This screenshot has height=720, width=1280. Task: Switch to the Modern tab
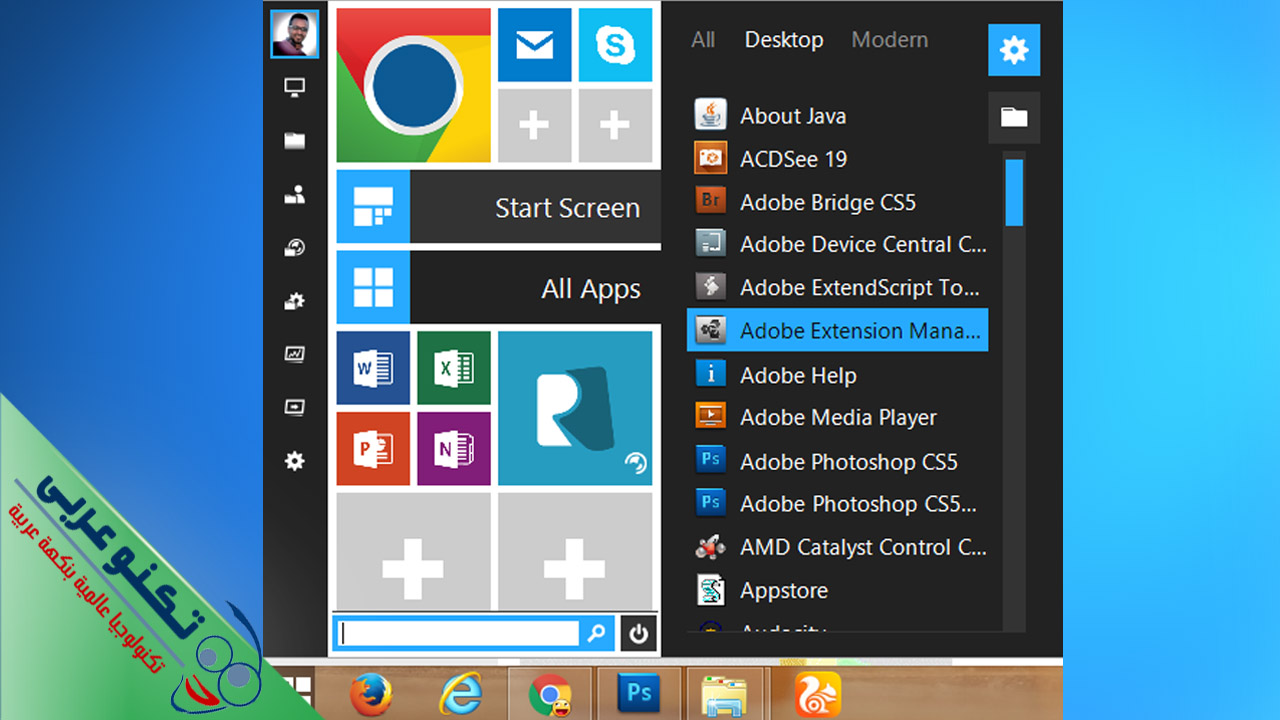pos(889,40)
